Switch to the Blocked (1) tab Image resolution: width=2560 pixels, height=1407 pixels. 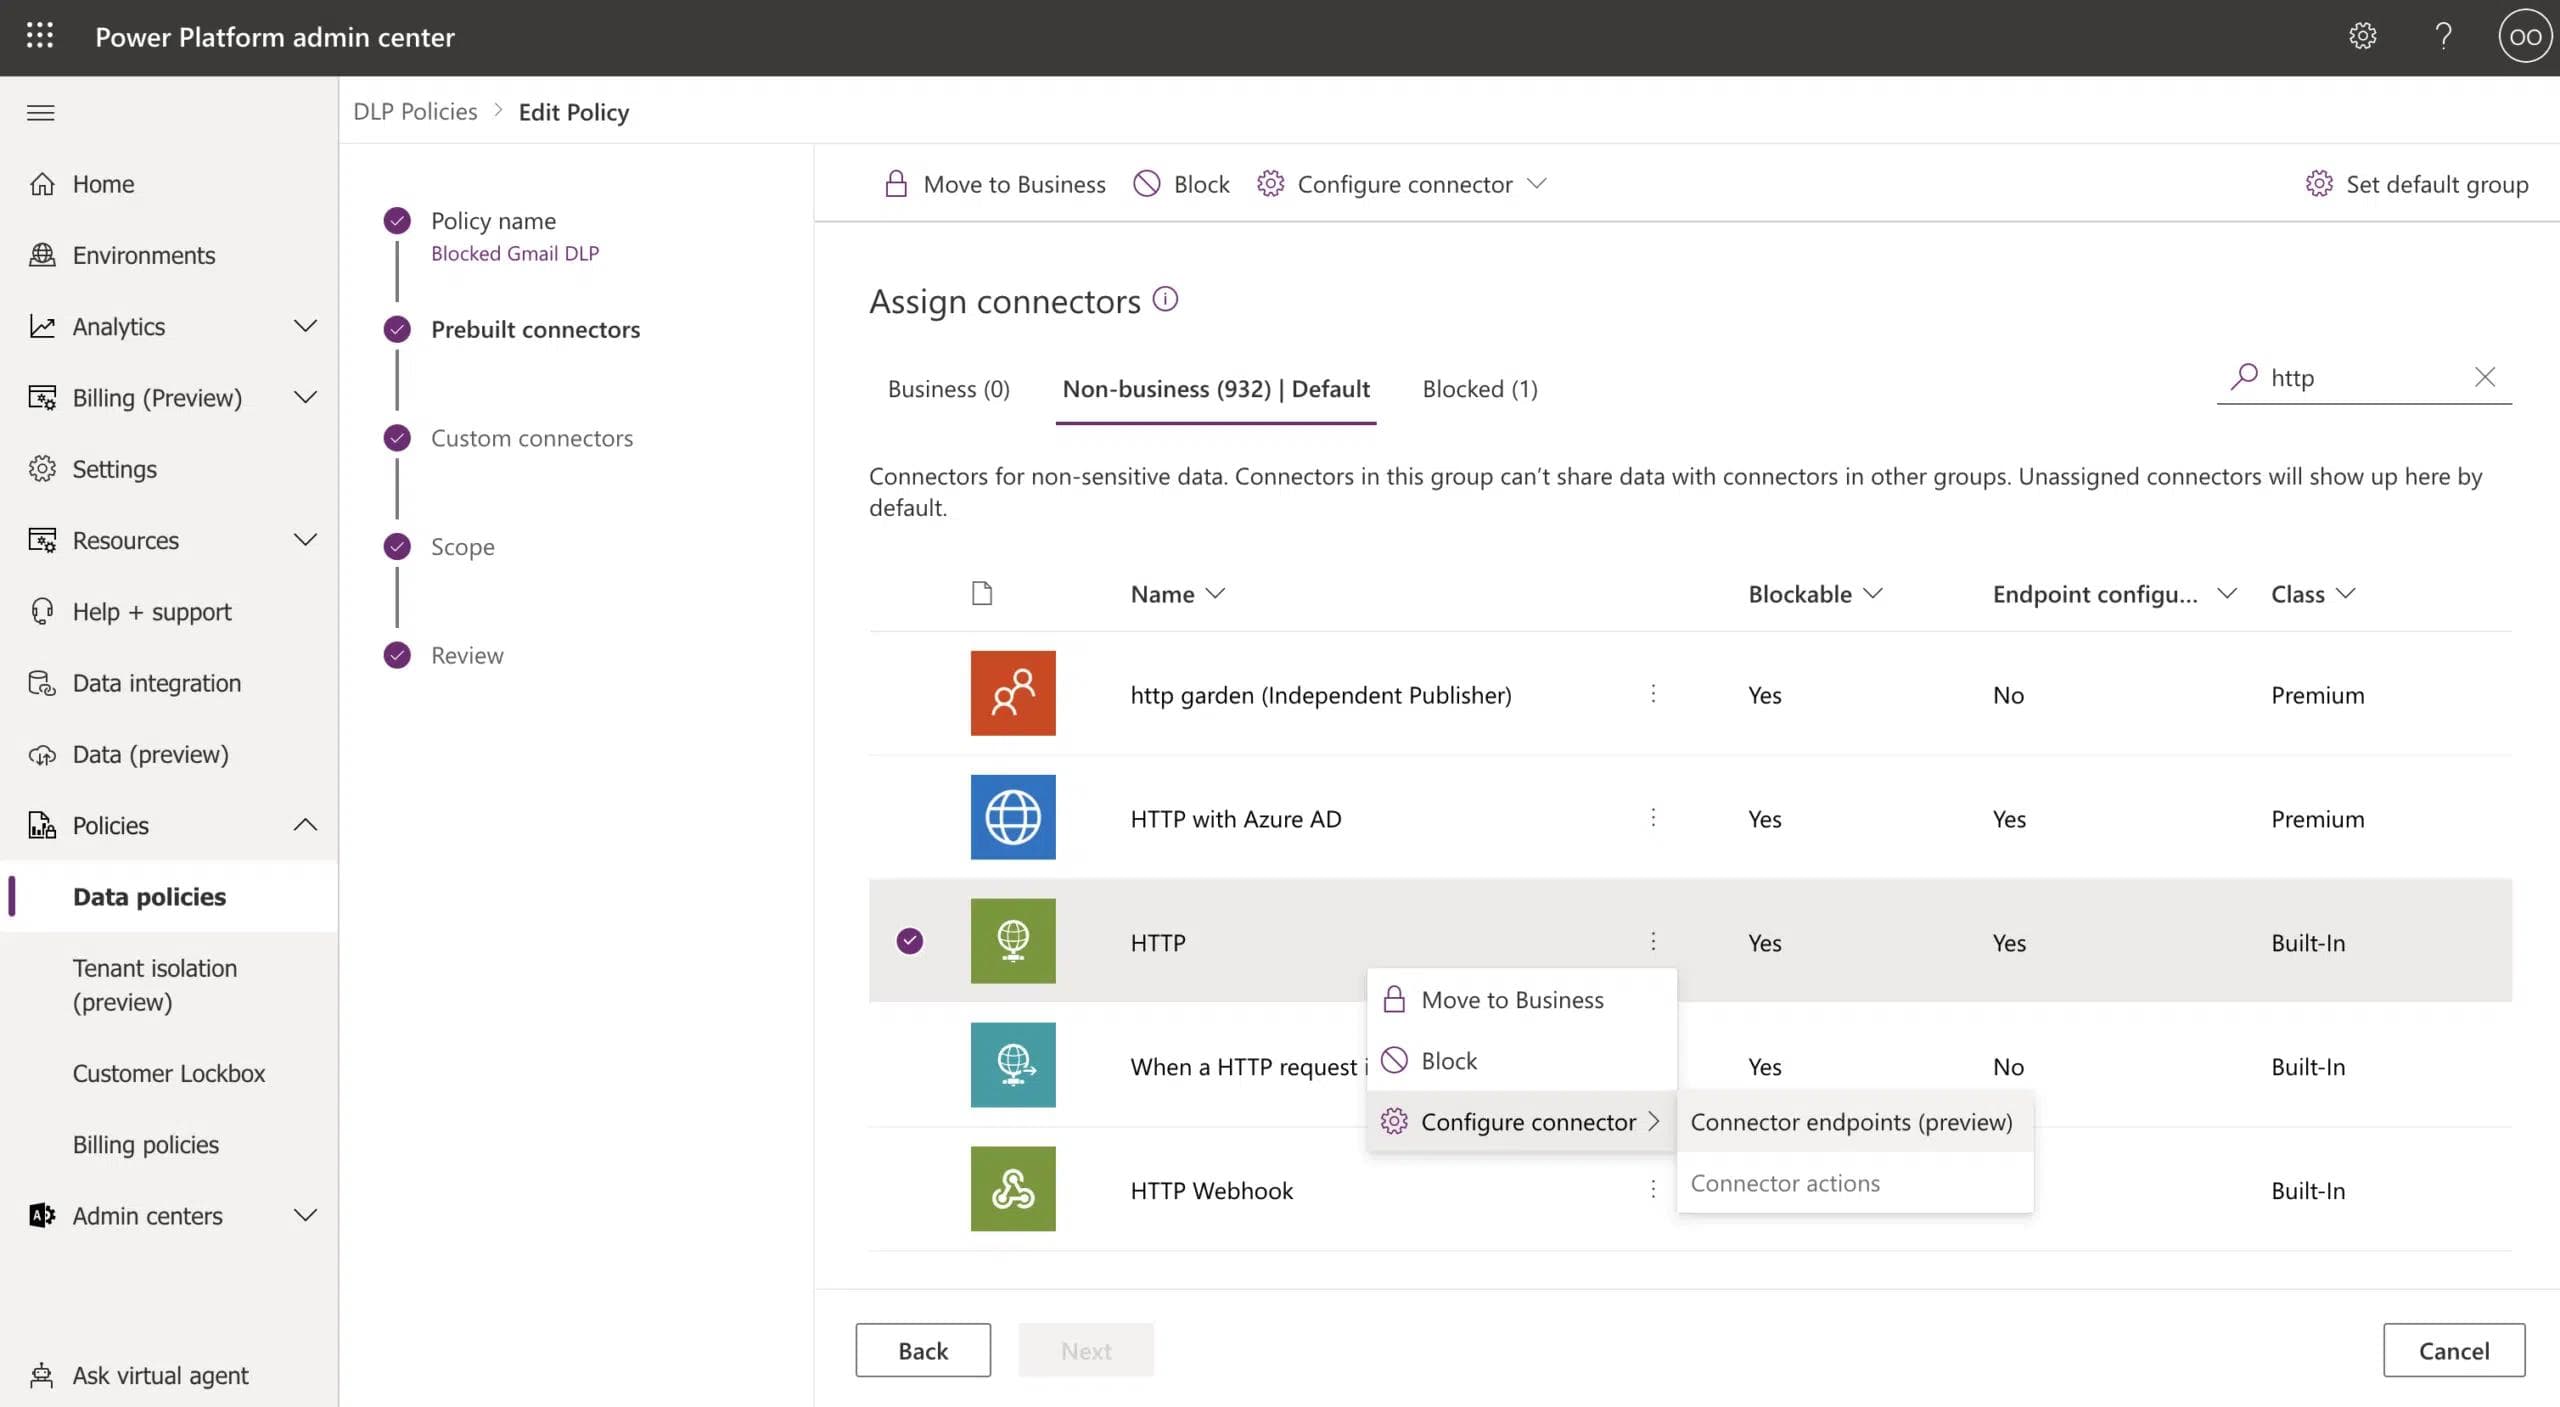tap(1479, 389)
